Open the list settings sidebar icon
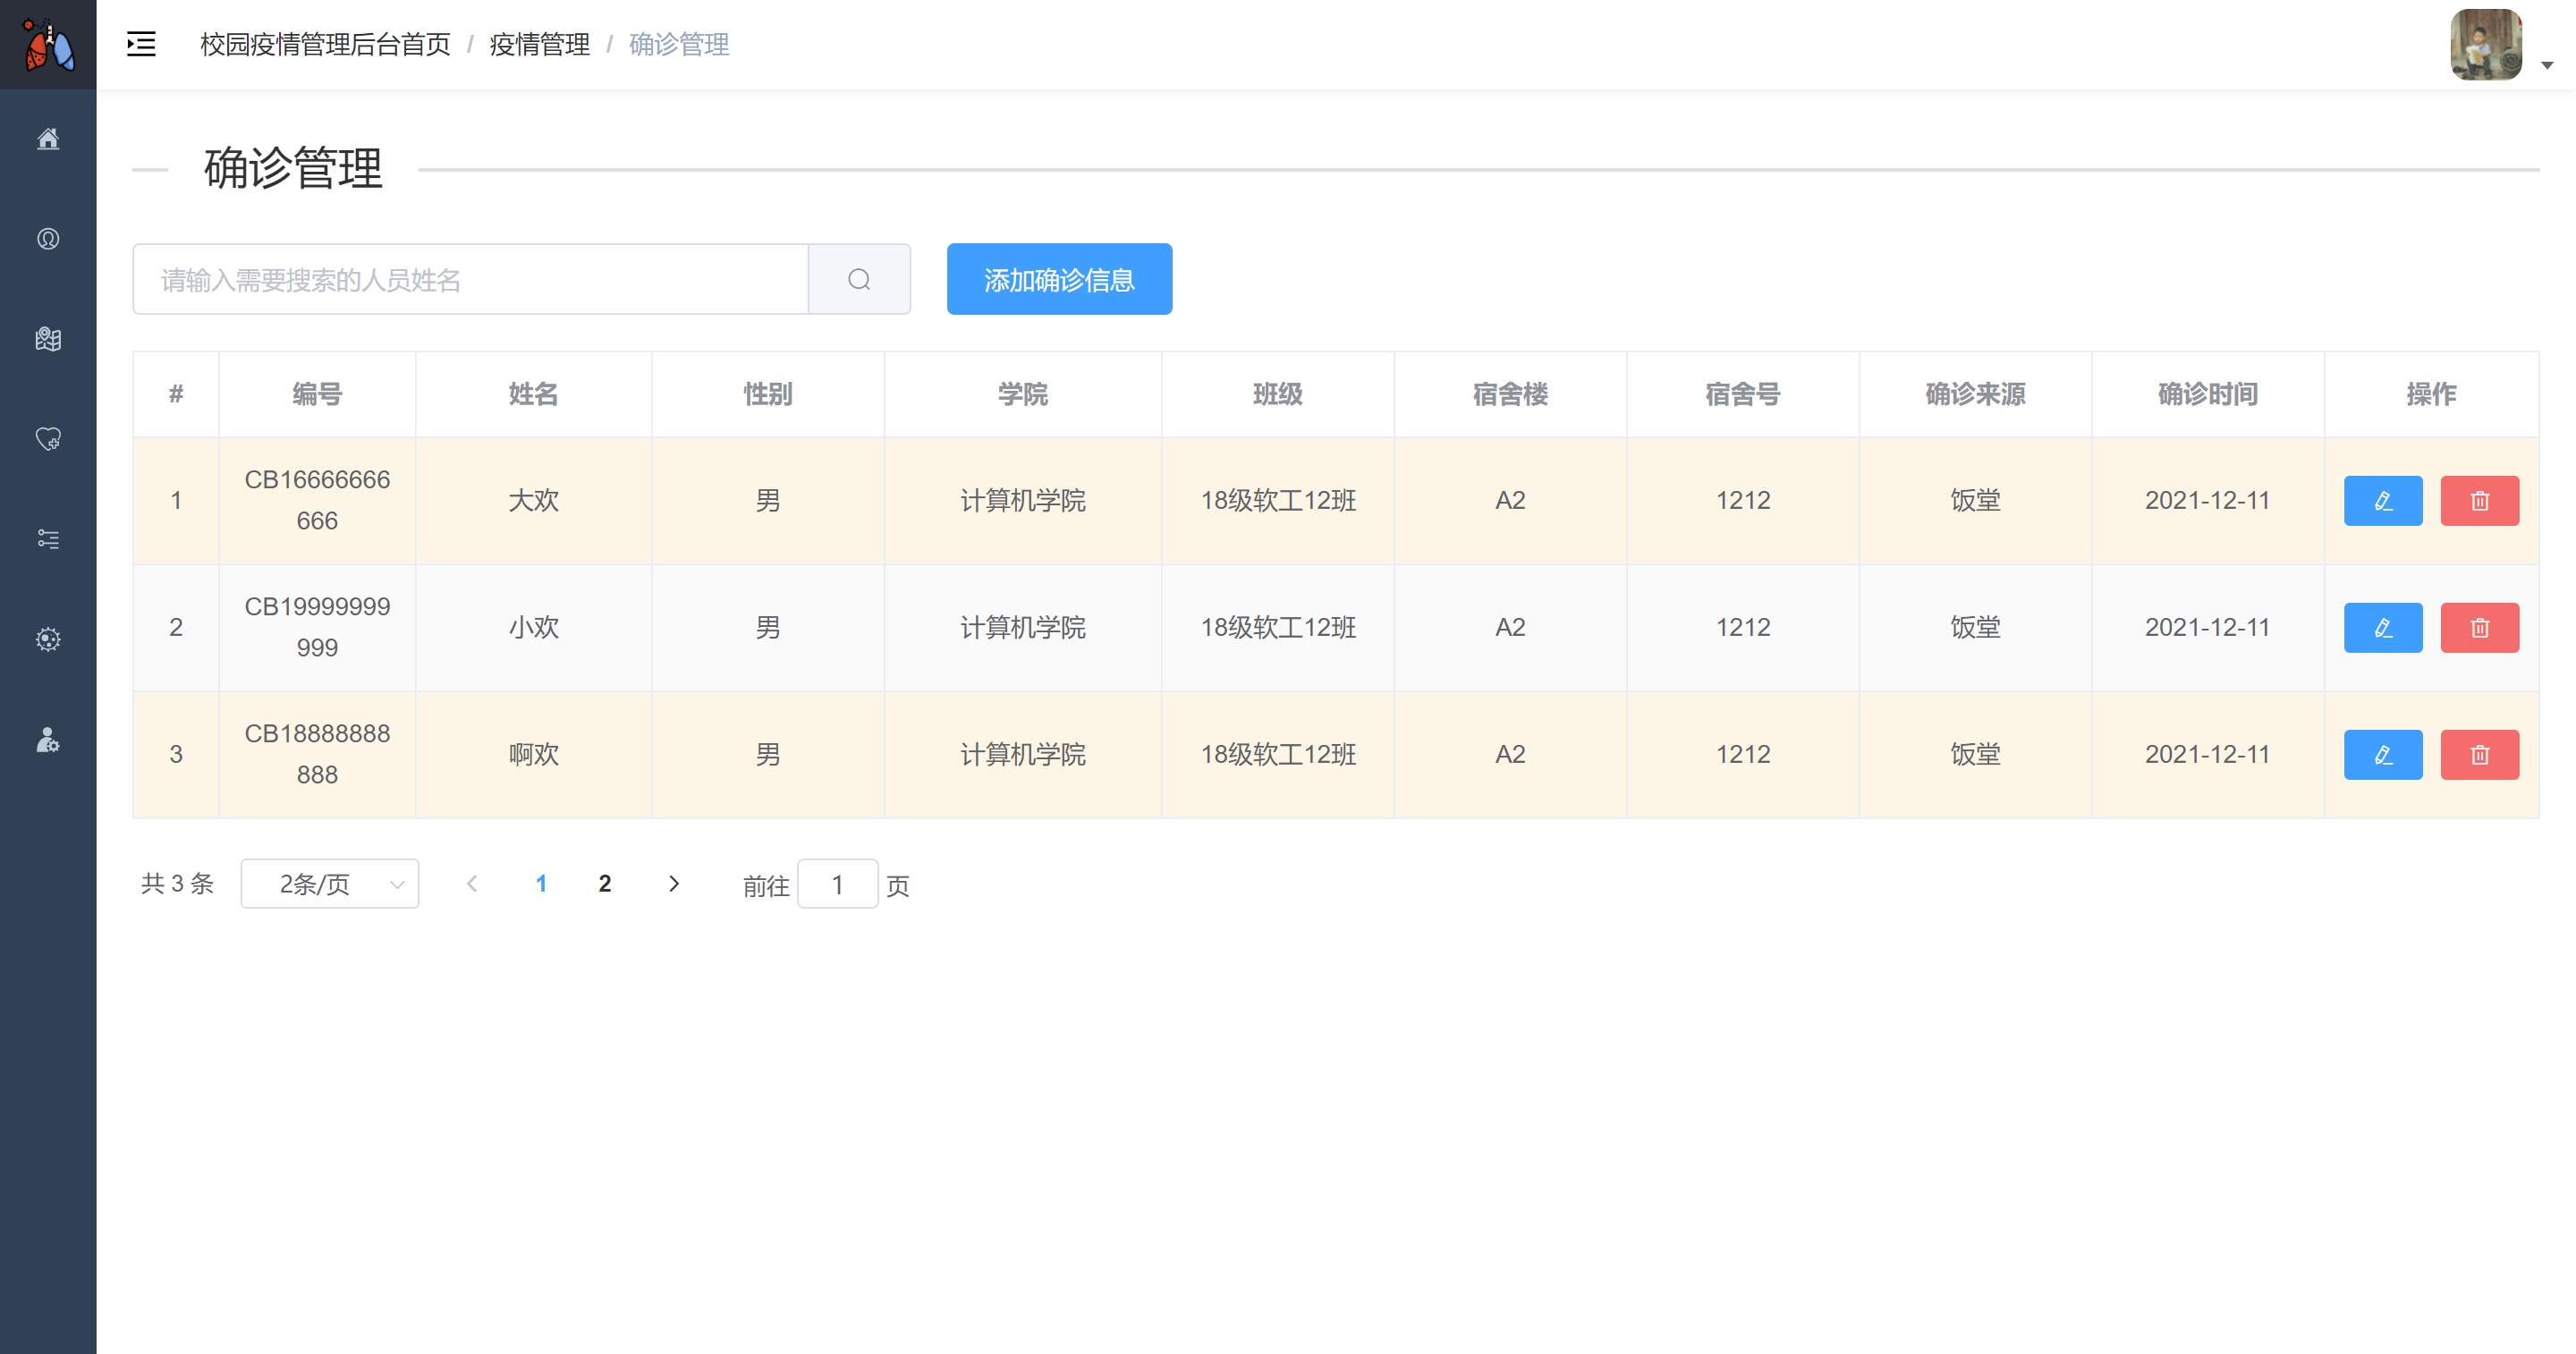The width and height of the screenshot is (2576, 1354). click(x=48, y=539)
